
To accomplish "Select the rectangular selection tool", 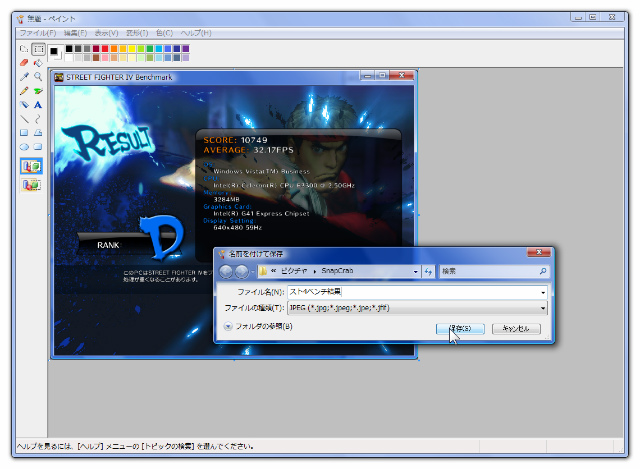I will pyautogui.click(x=38, y=49).
